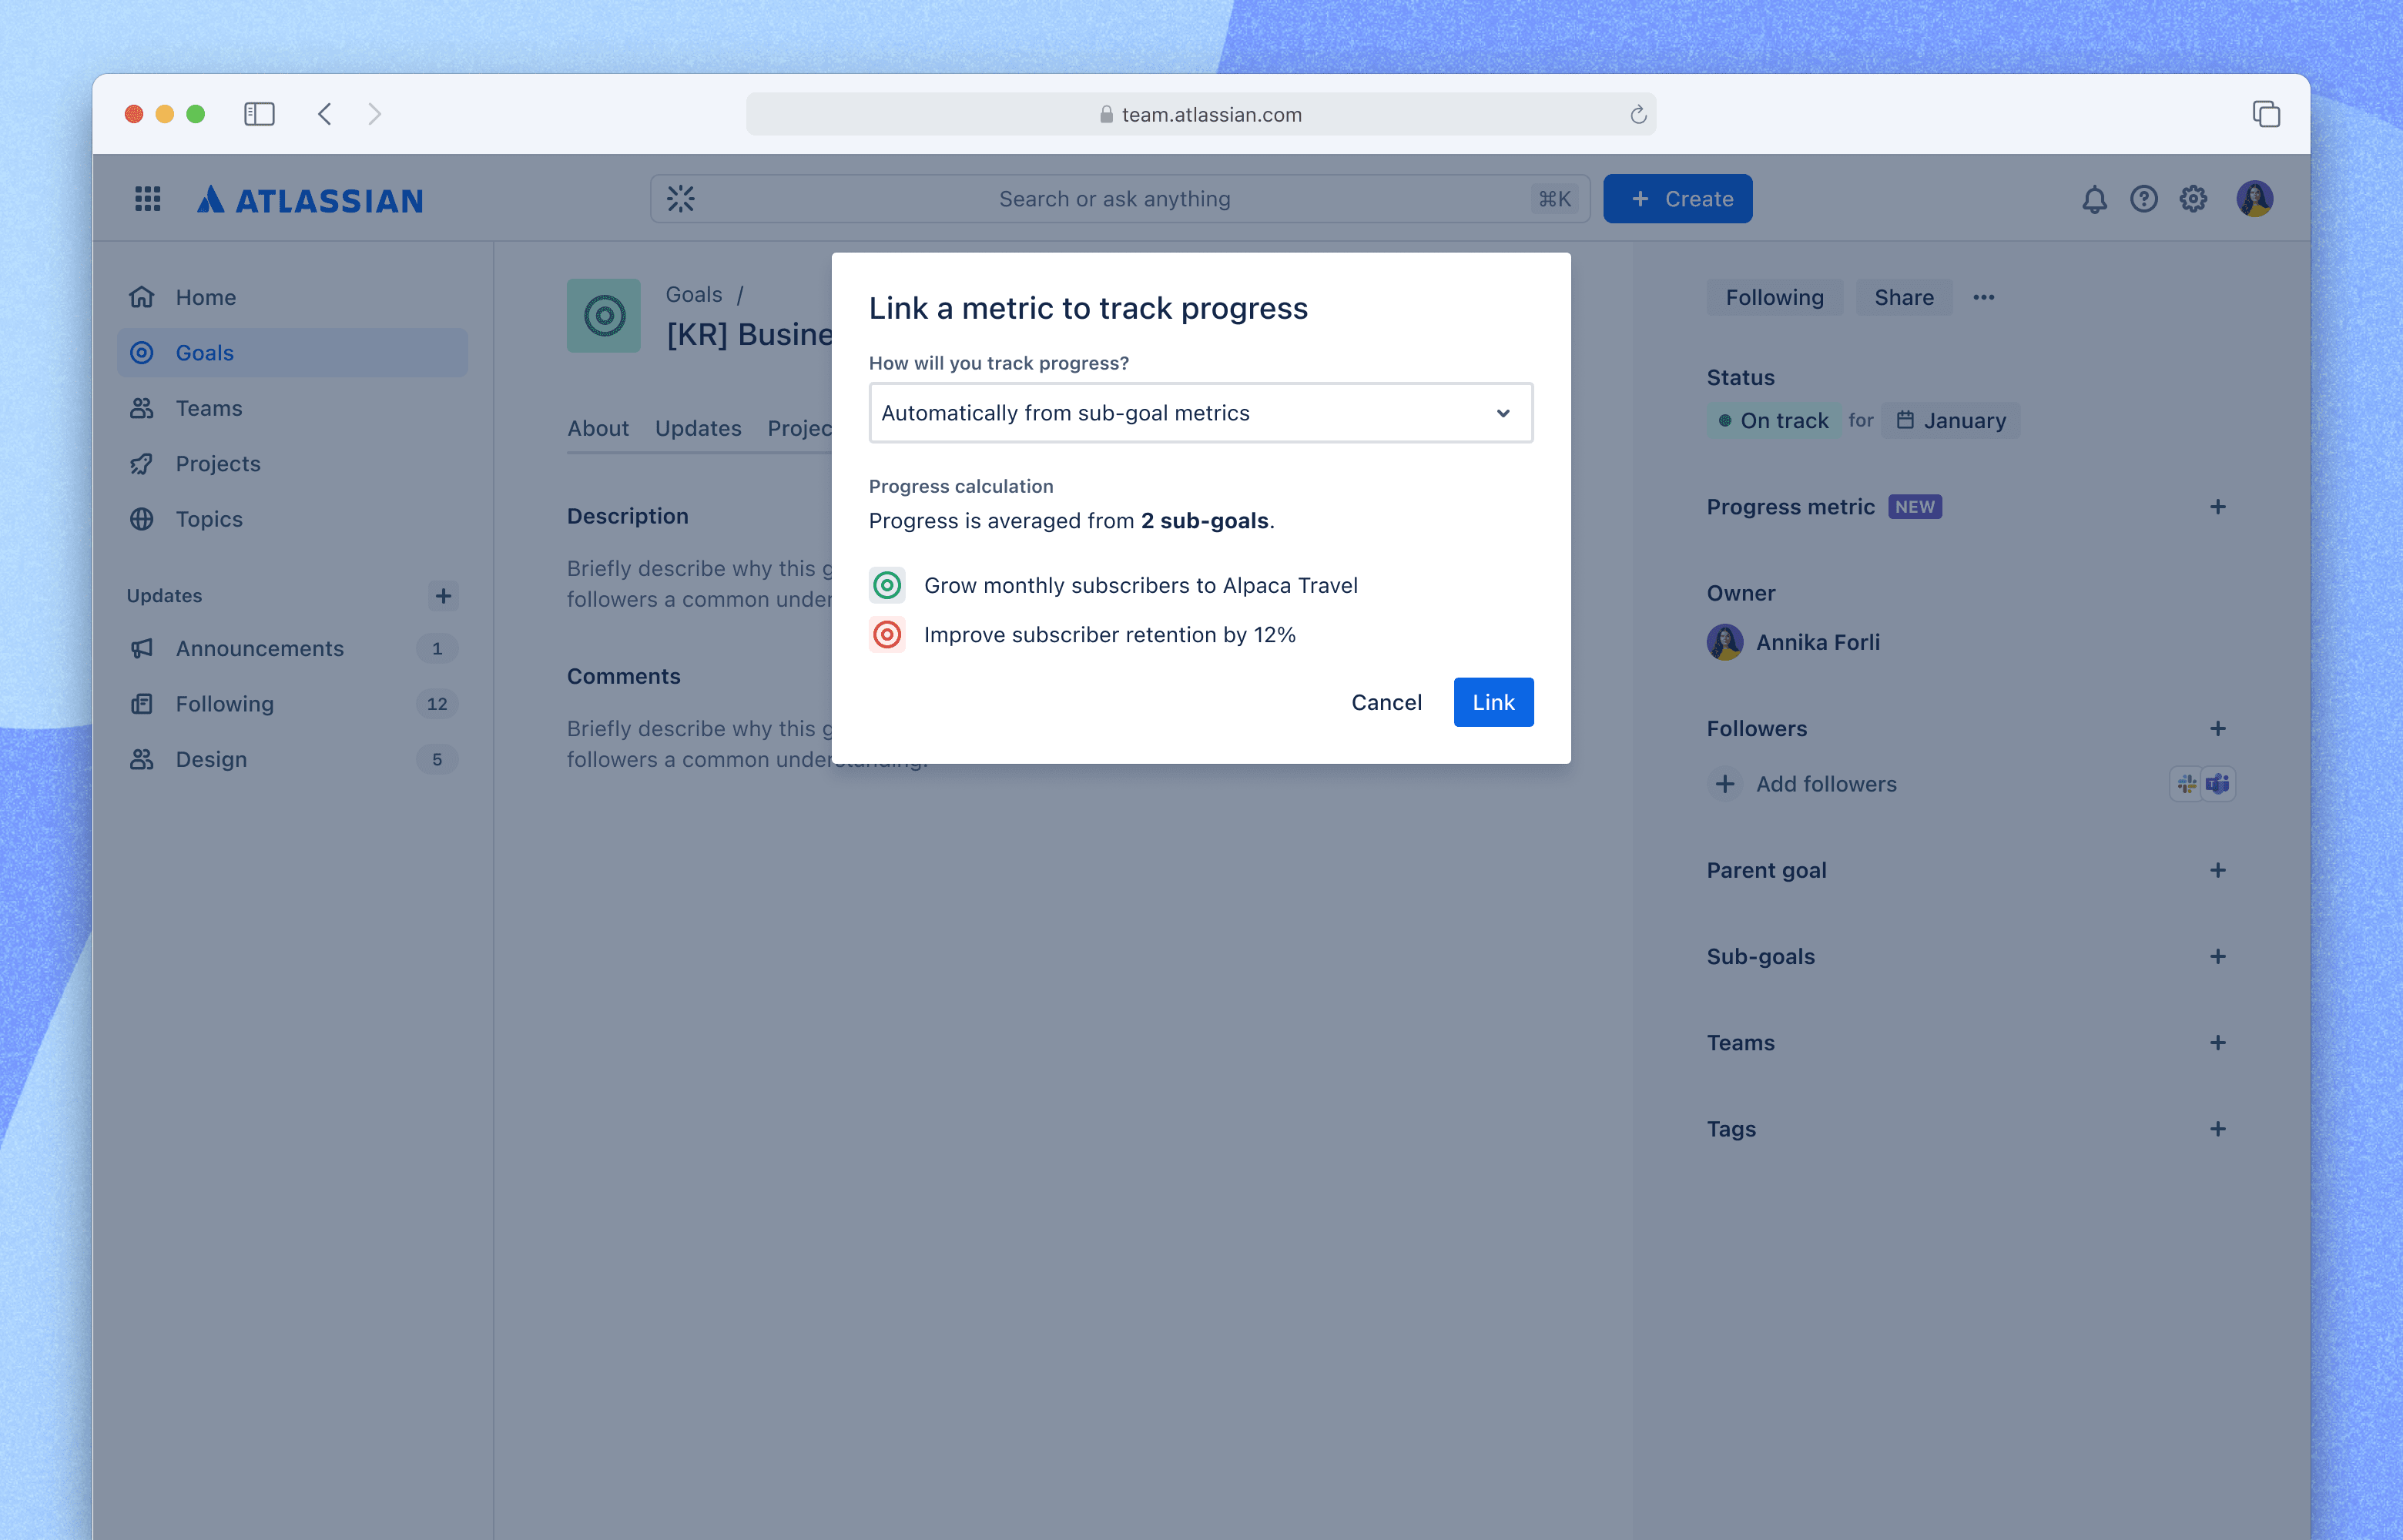
Task: Select Goals in the sidebar
Action: tap(292, 353)
